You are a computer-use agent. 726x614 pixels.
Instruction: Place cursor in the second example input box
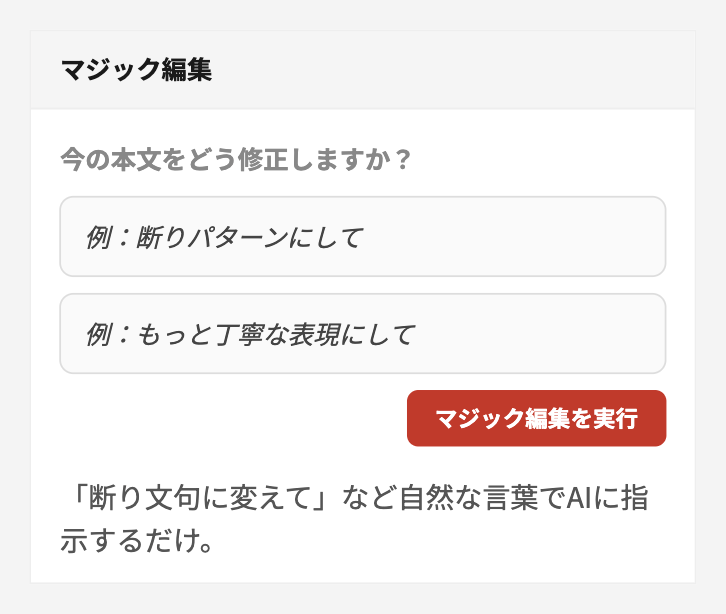click(x=362, y=334)
